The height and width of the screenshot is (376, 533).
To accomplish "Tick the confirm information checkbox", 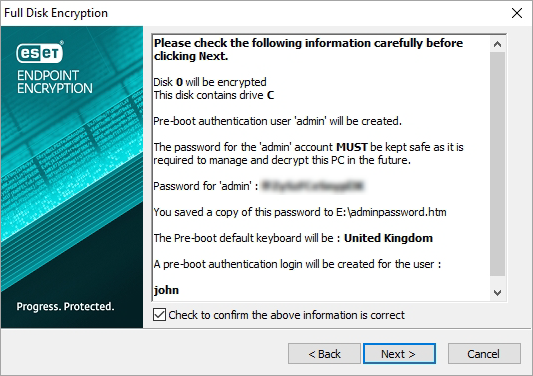I will (159, 315).
